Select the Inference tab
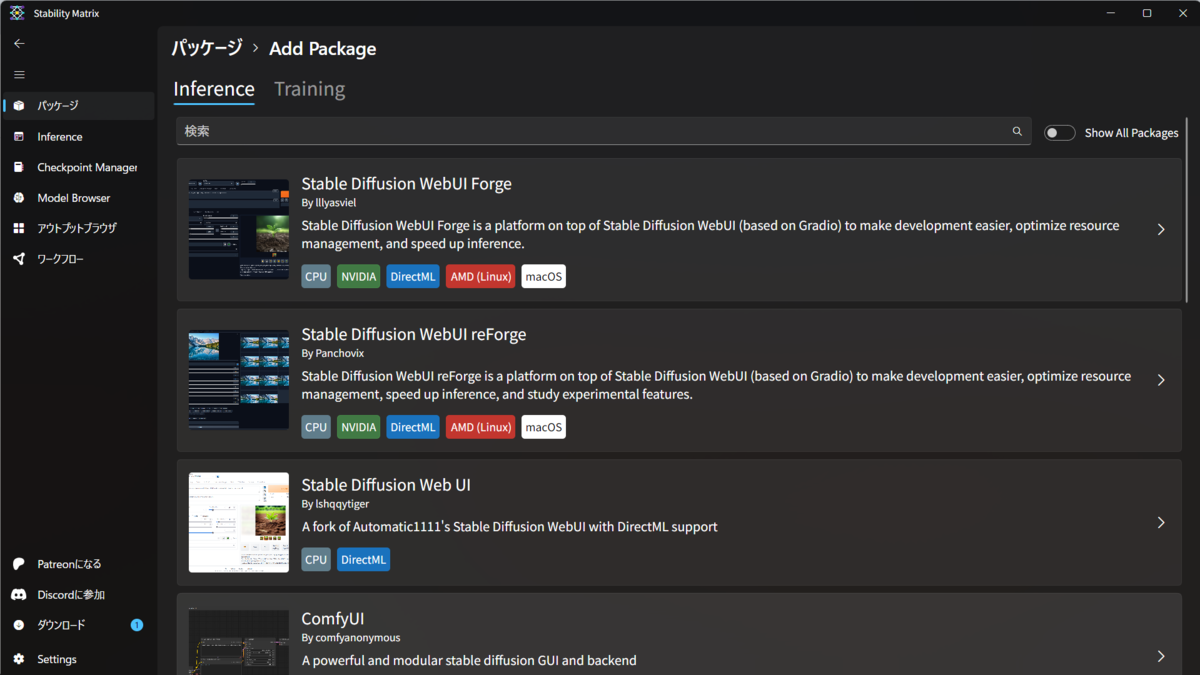This screenshot has height=675, width=1200. pyautogui.click(x=214, y=89)
